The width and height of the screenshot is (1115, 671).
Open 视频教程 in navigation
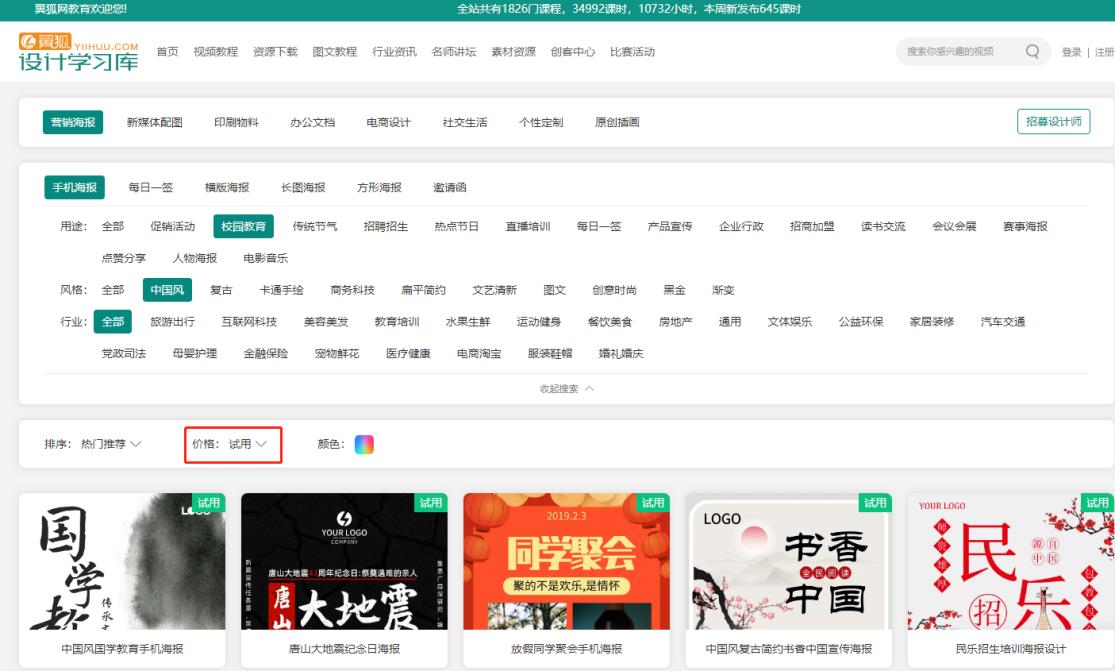[x=215, y=52]
